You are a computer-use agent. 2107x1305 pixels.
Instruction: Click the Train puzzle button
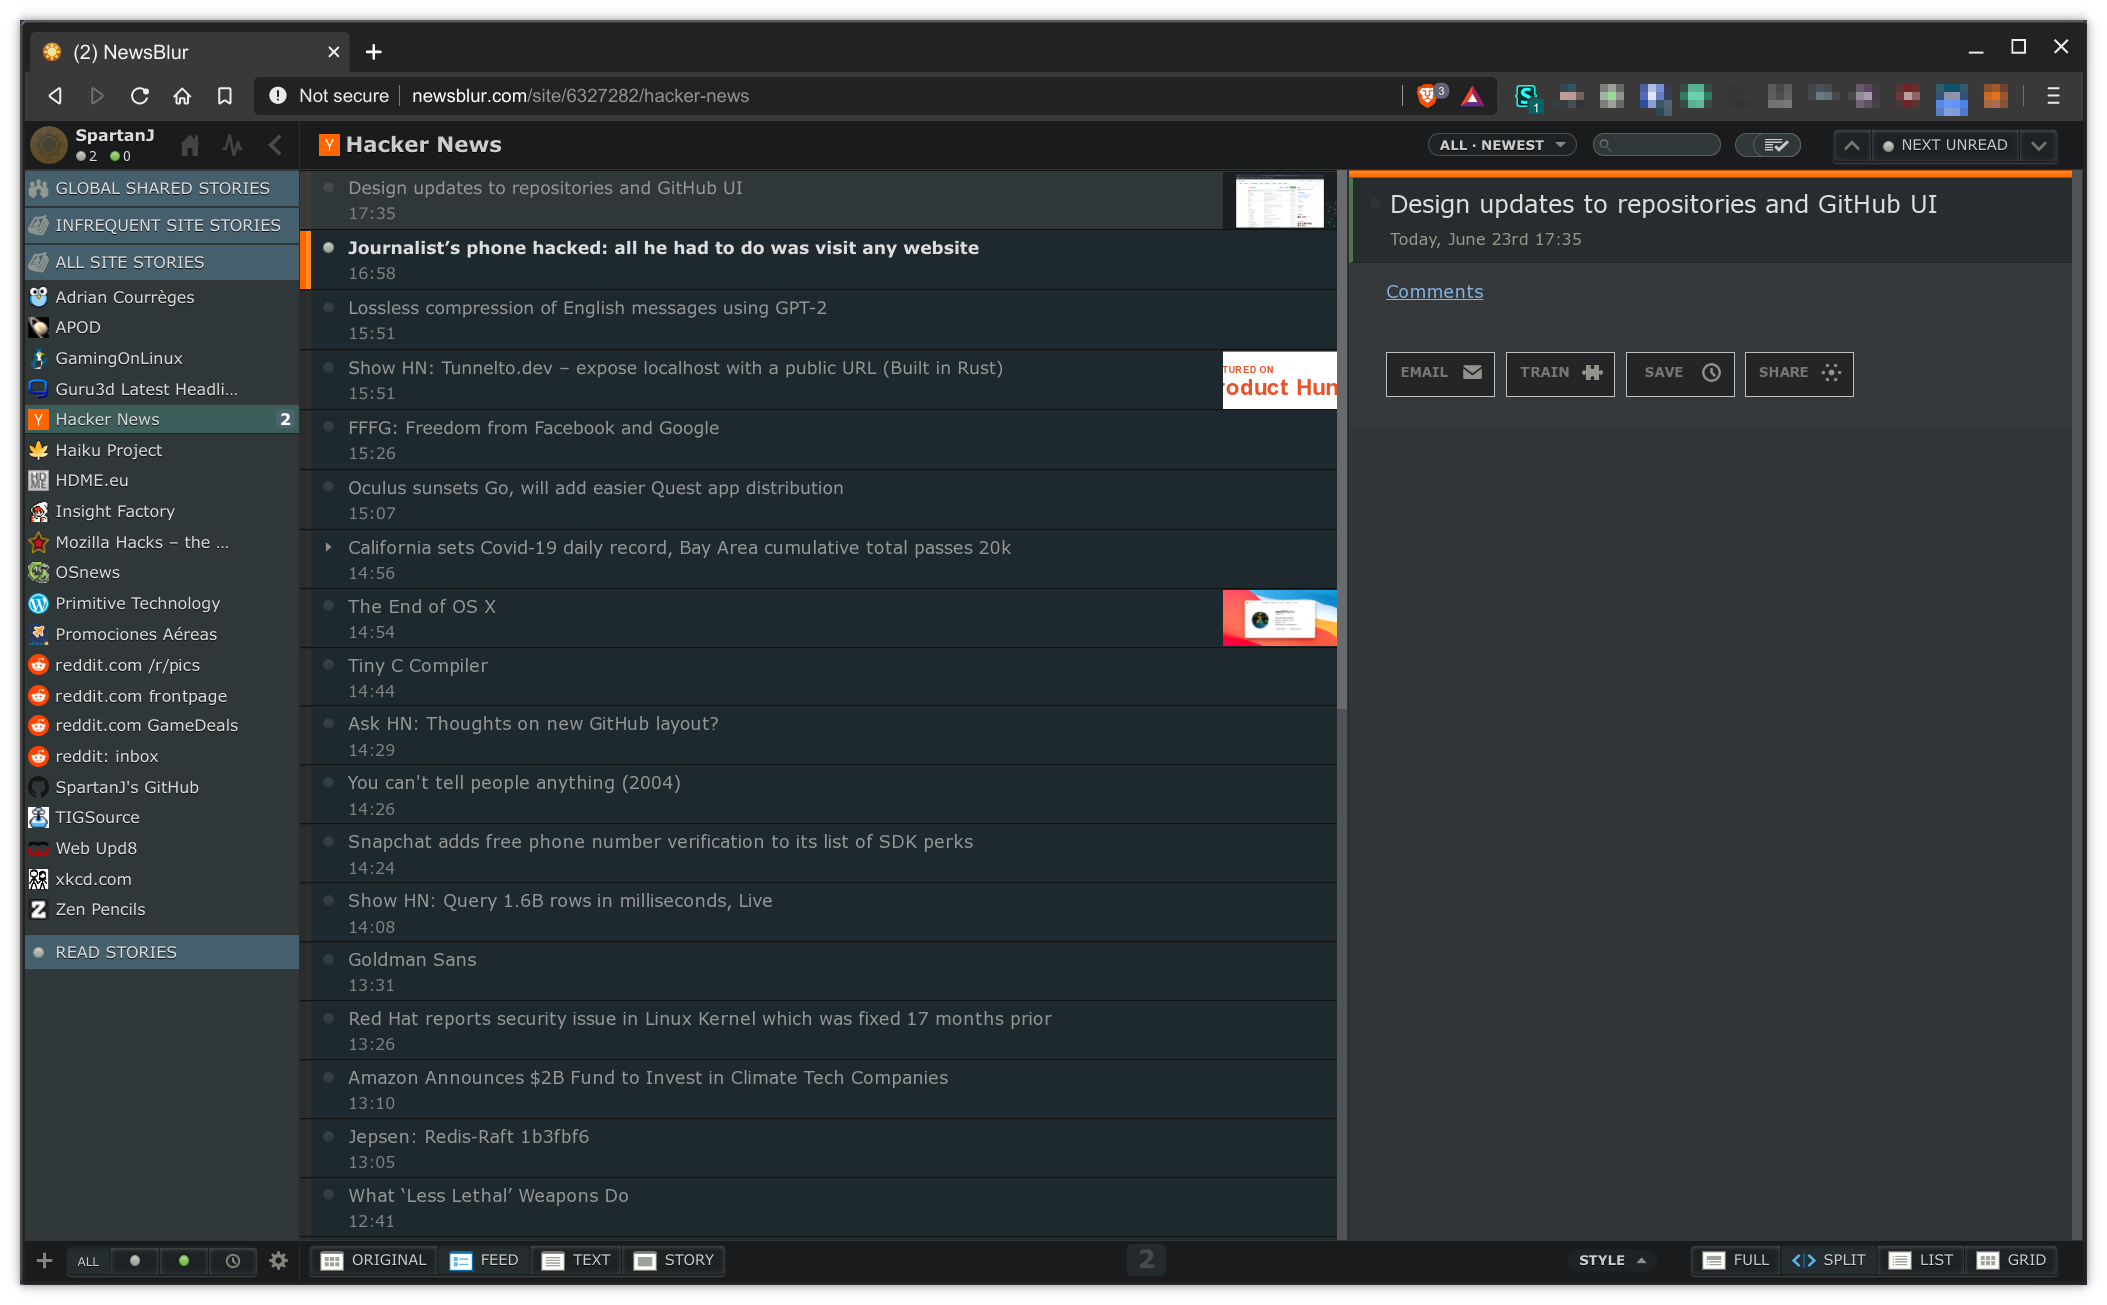click(1560, 373)
